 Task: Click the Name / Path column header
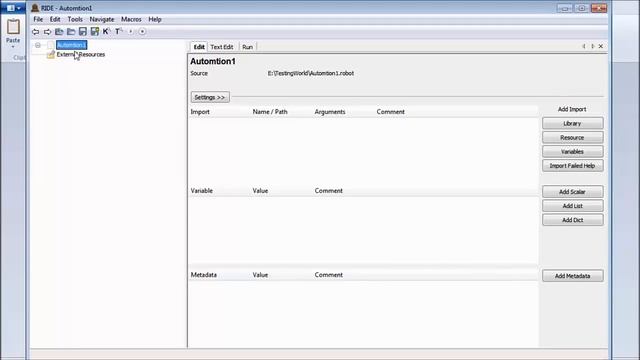tap(270, 112)
